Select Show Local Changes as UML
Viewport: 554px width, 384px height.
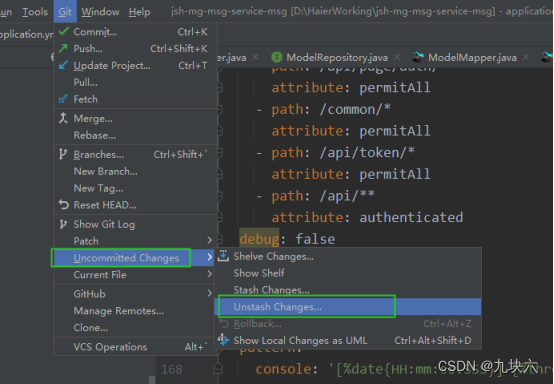point(348,341)
